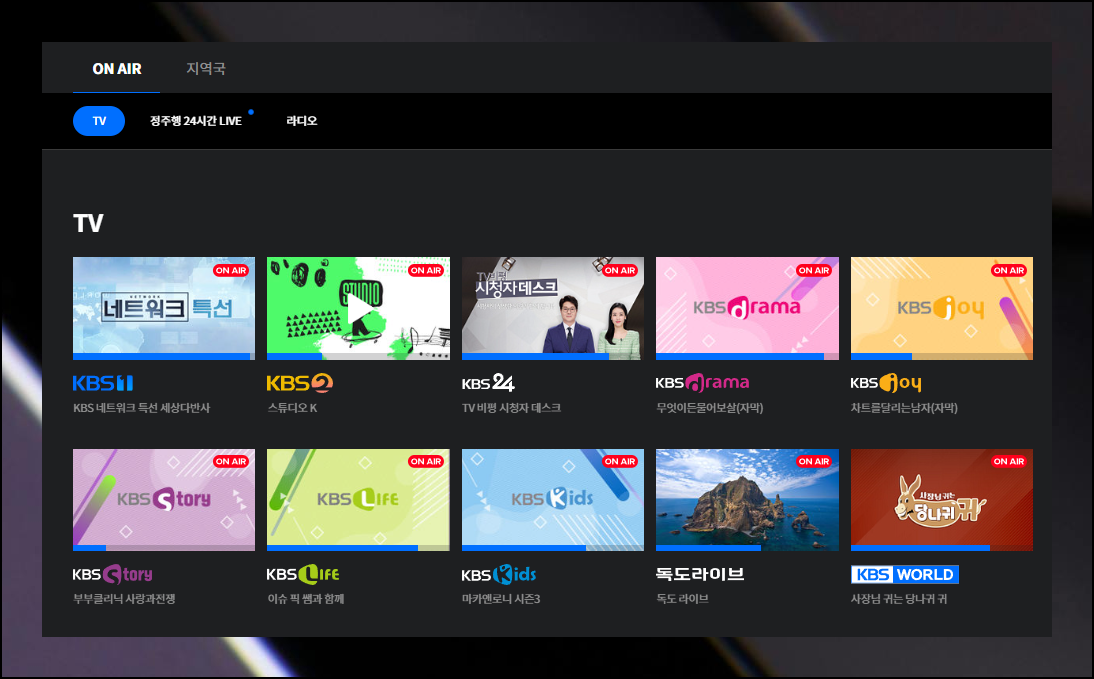Open KBS Kids channel thumbnail
This screenshot has width=1094, height=679.
[553, 498]
